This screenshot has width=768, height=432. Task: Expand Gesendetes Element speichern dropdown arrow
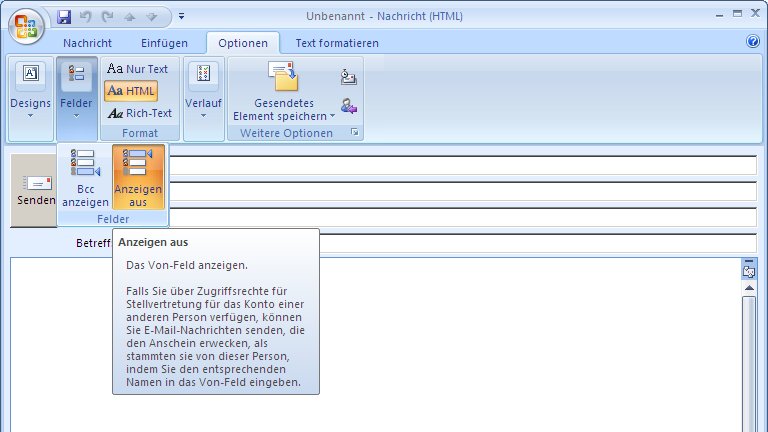(x=333, y=116)
